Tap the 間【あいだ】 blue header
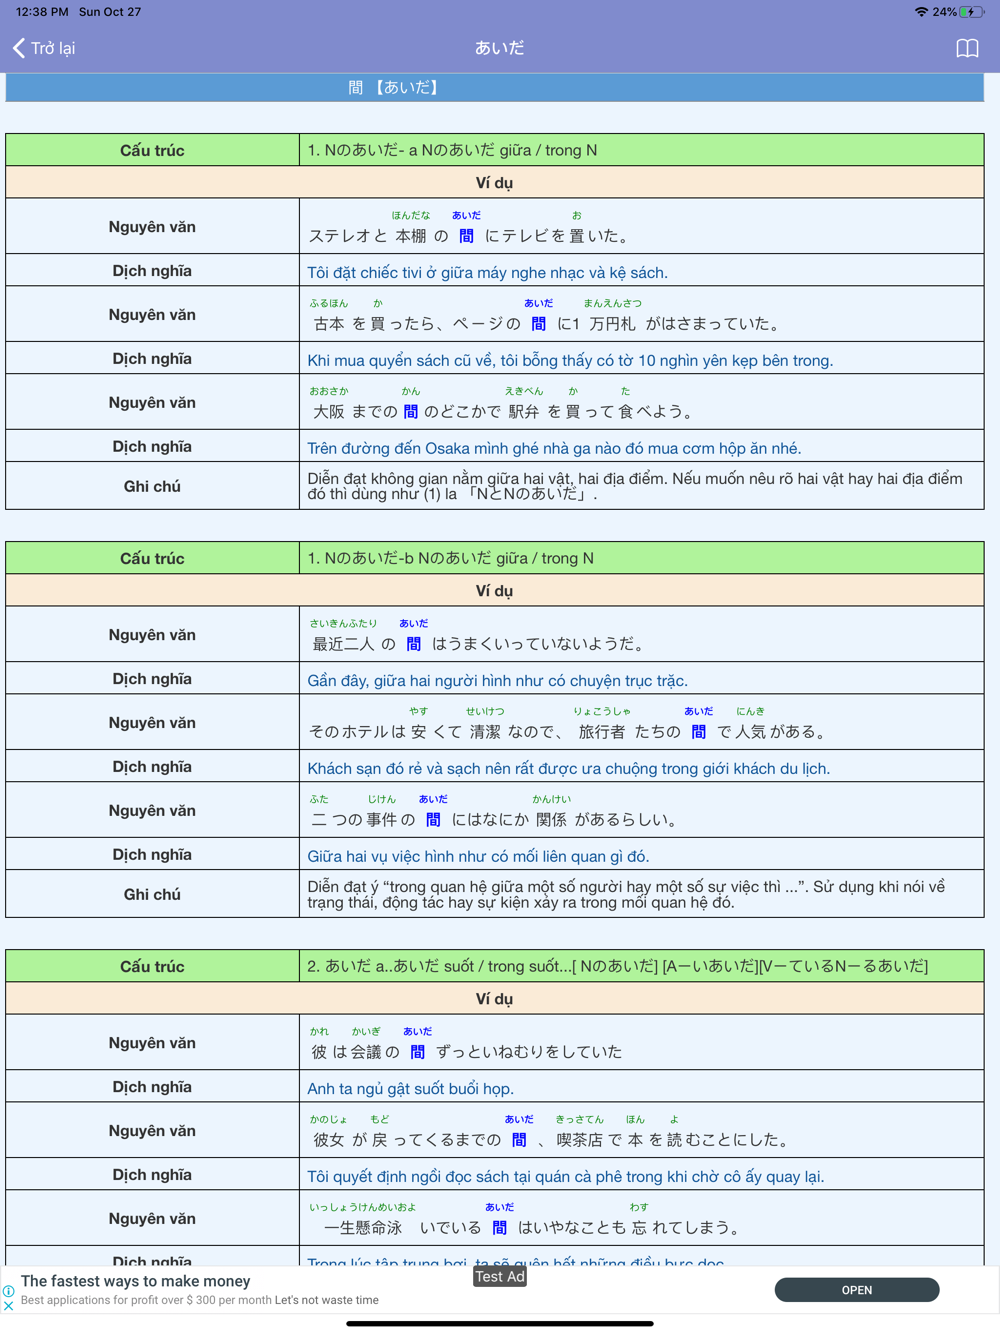 (x=495, y=88)
